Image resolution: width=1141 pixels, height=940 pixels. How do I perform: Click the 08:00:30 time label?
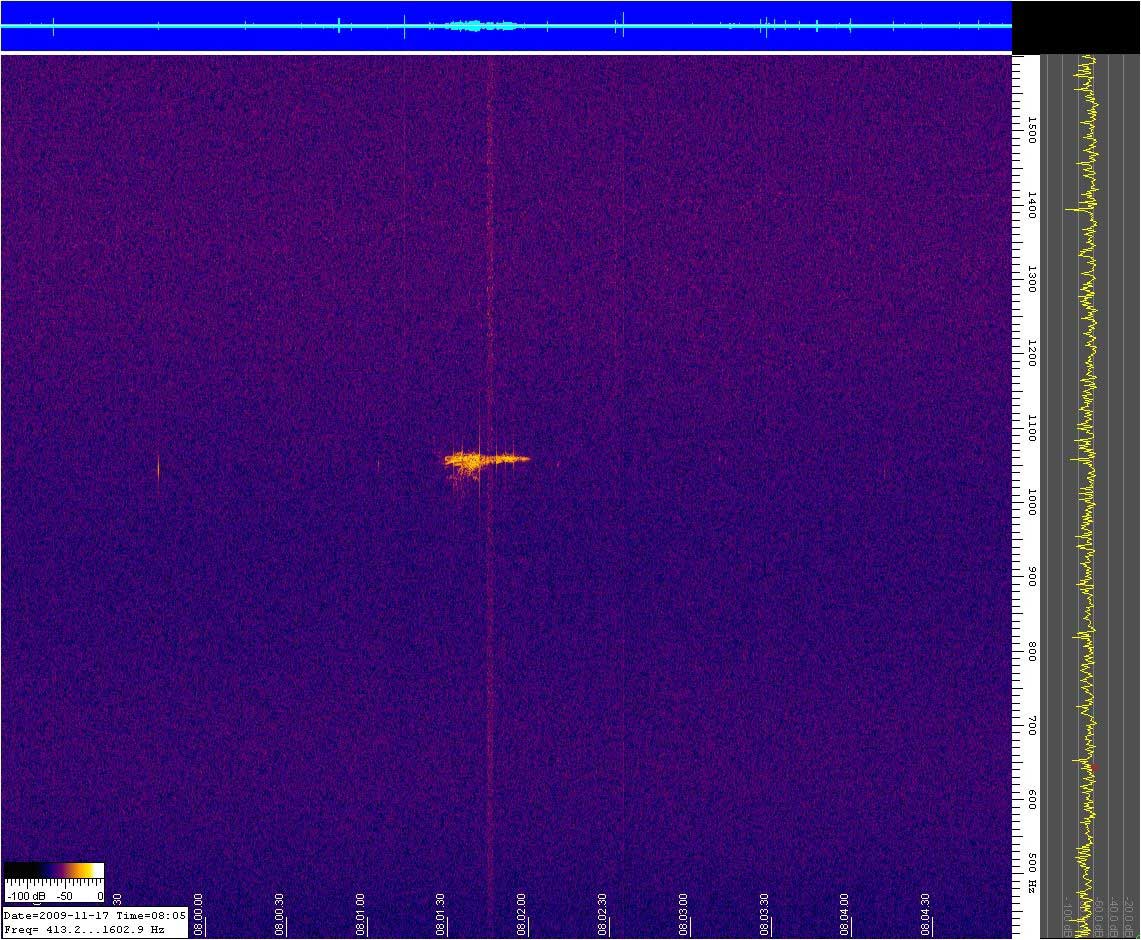pyautogui.click(x=279, y=915)
